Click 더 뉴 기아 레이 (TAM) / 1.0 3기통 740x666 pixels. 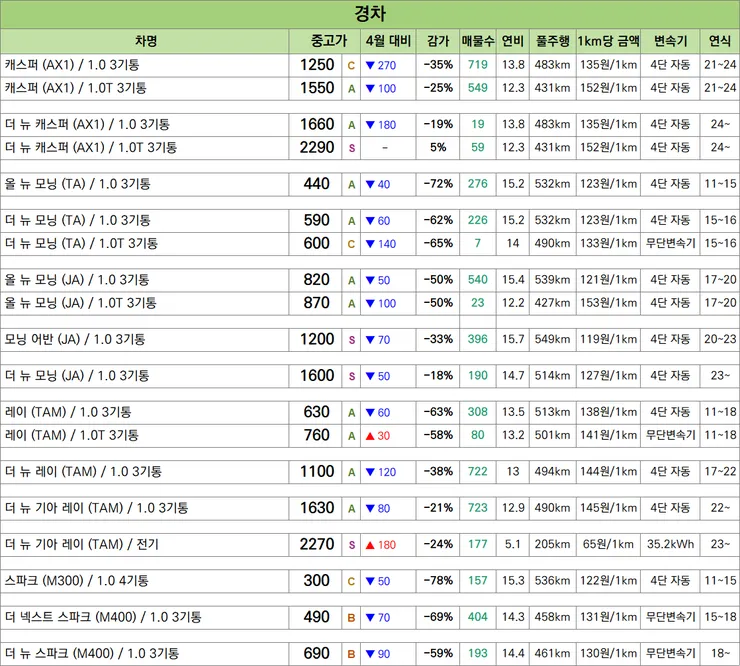click(96, 508)
